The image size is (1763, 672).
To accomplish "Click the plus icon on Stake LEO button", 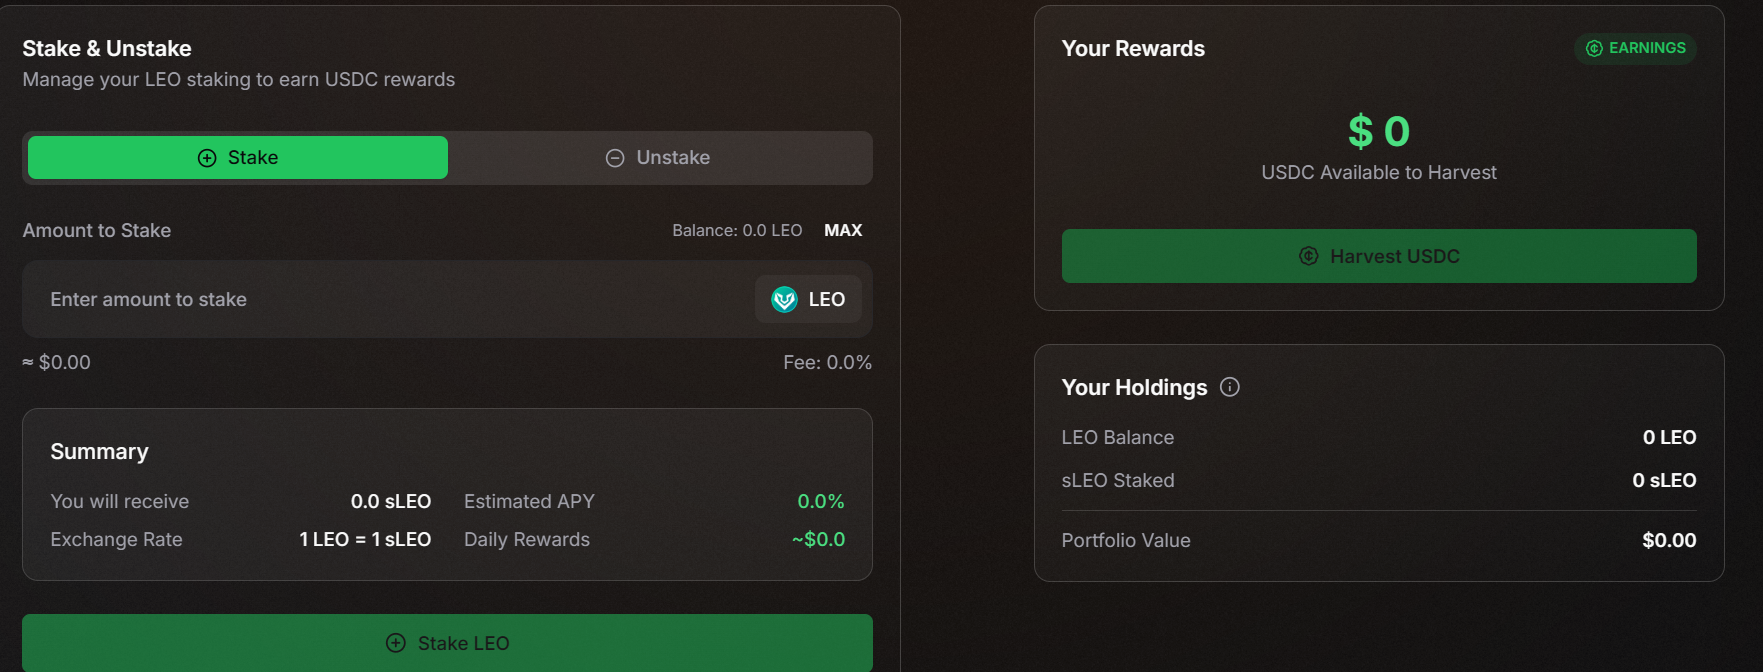I will click(x=396, y=643).
